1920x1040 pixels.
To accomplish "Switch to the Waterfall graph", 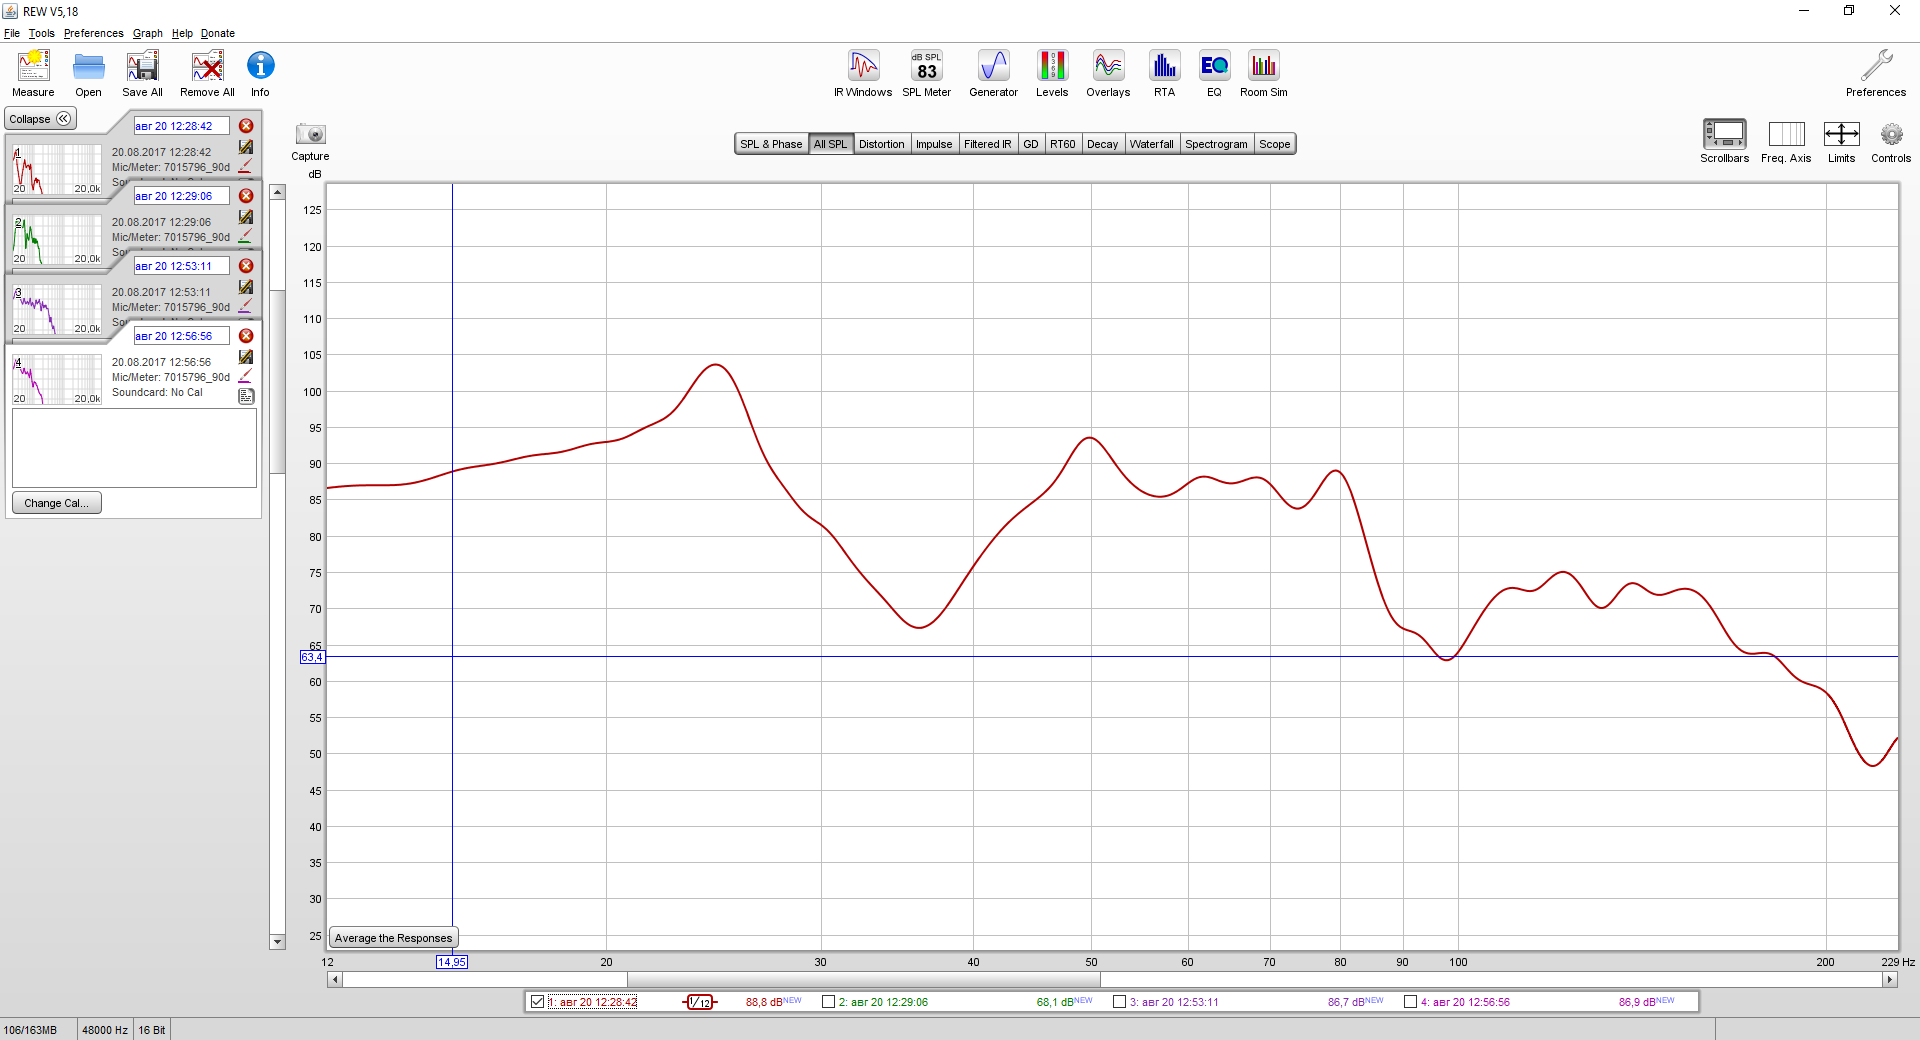I will [x=1152, y=144].
